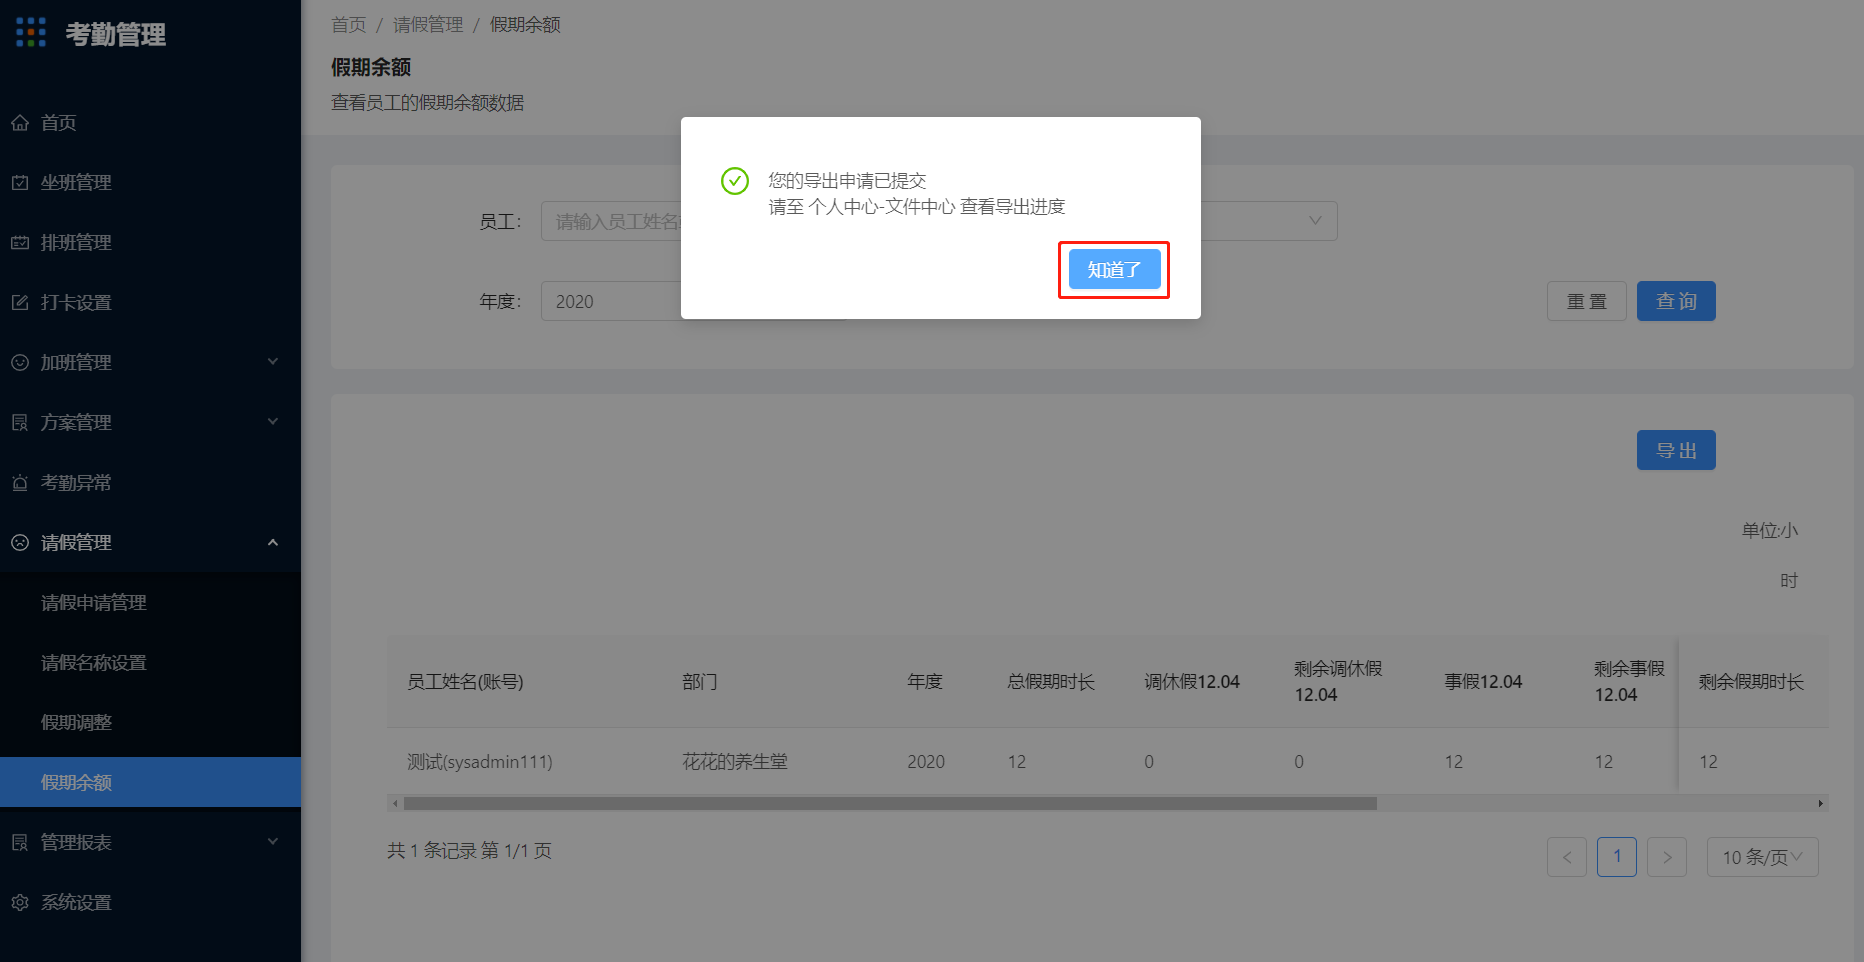Open the 10 条/页 page size dropdown

pos(1762,857)
